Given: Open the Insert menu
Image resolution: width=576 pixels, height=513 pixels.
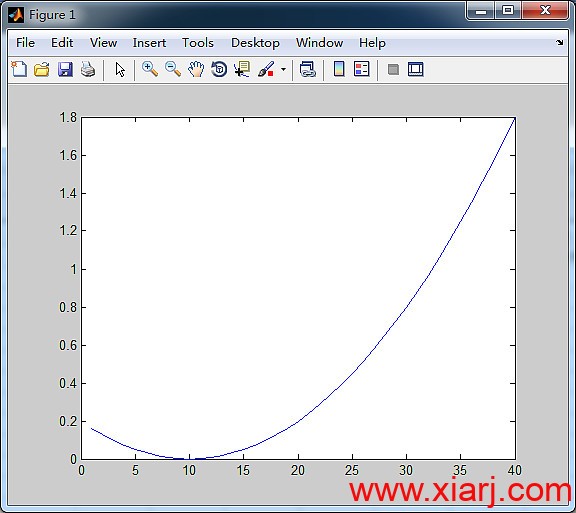Looking at the screenshot, I should click(x=149, y=43).
